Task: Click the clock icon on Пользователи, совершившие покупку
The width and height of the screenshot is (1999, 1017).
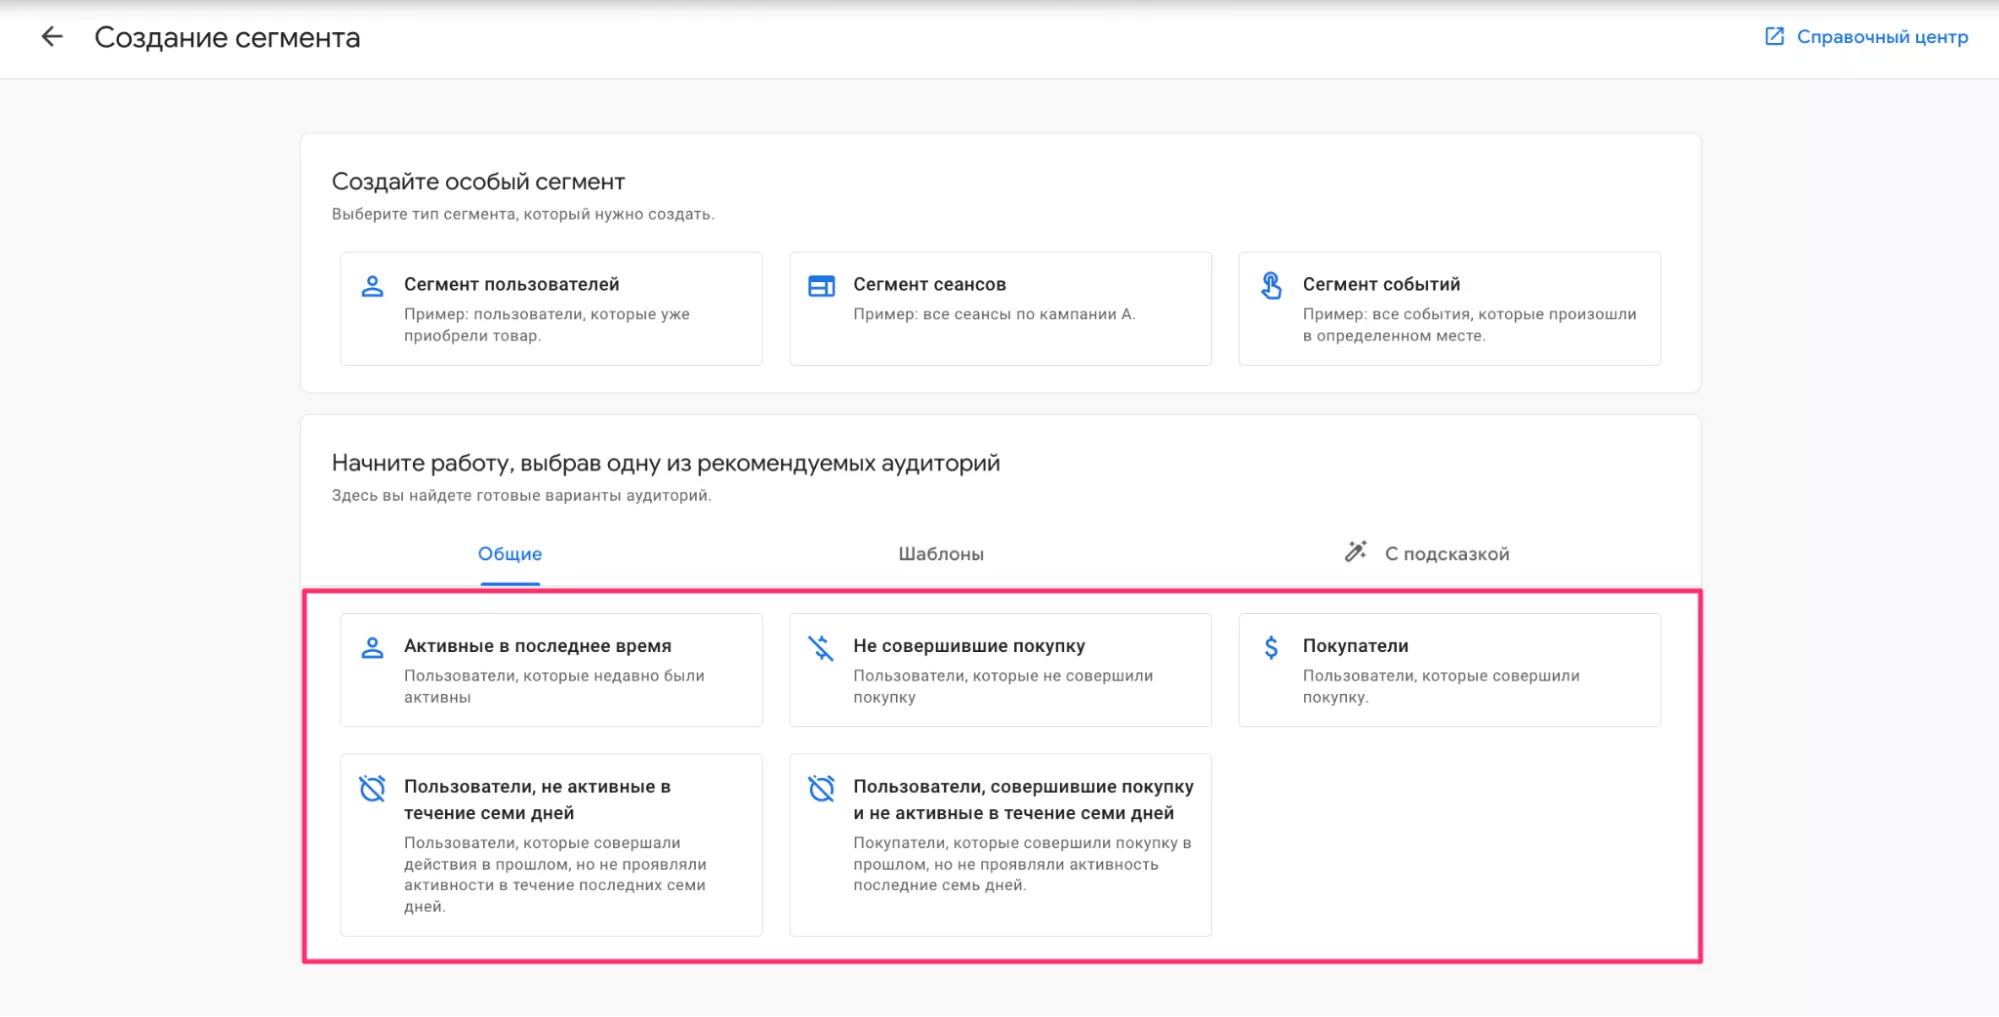Action: [820, 789]
